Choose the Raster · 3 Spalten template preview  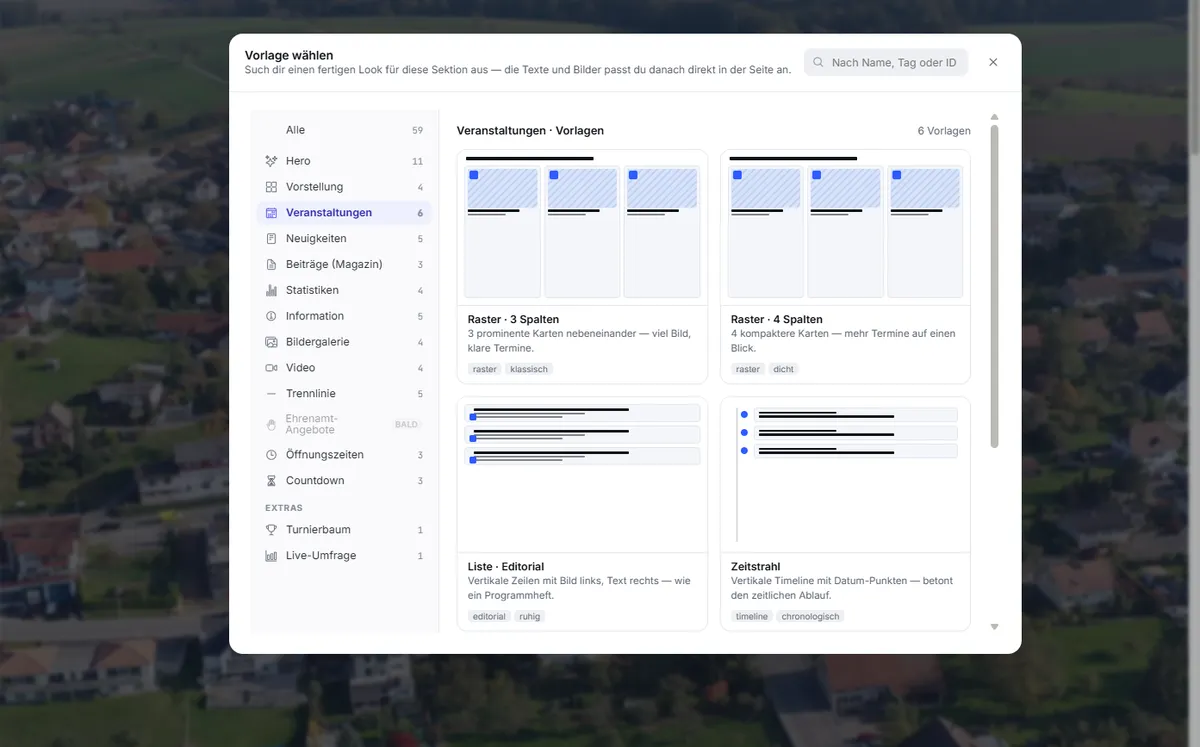coord(582,228)
